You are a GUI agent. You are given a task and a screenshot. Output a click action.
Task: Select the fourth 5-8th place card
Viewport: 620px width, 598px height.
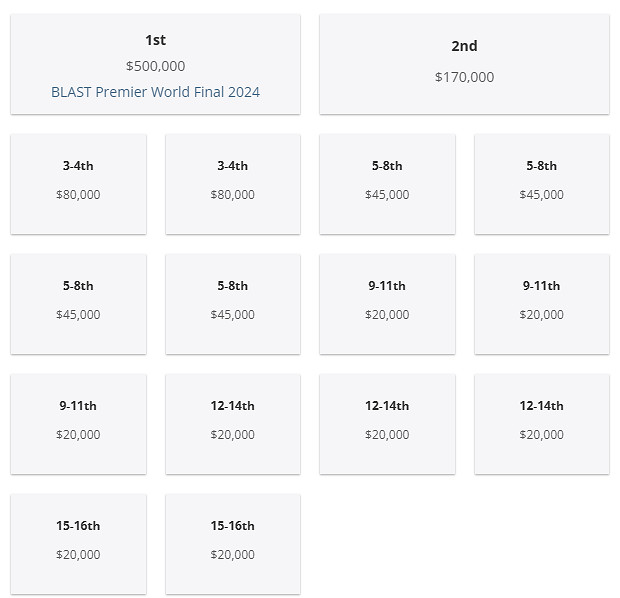(232, 304)
